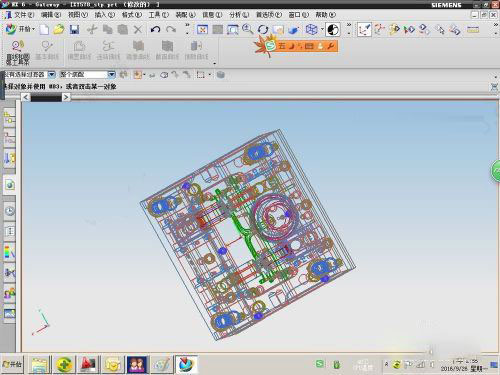Image resolution: width=500 pixels, height=375 pixels.
Task: Click the Undo arrow icon
Action: click(155, 30)
